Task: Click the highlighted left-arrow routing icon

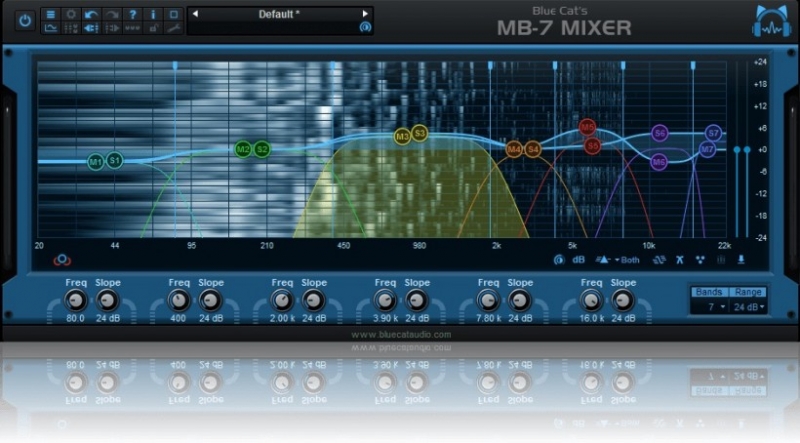Action: point(91,28)
